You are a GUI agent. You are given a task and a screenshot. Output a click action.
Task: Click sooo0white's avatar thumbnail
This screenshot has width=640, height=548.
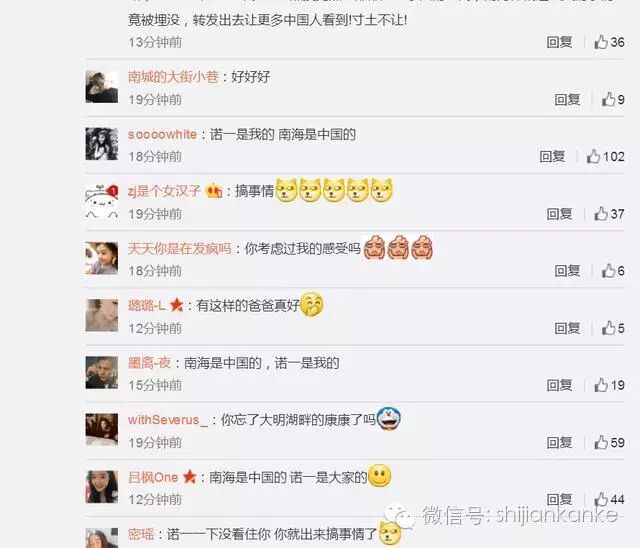pyautogui.click(x=102, y=144)
